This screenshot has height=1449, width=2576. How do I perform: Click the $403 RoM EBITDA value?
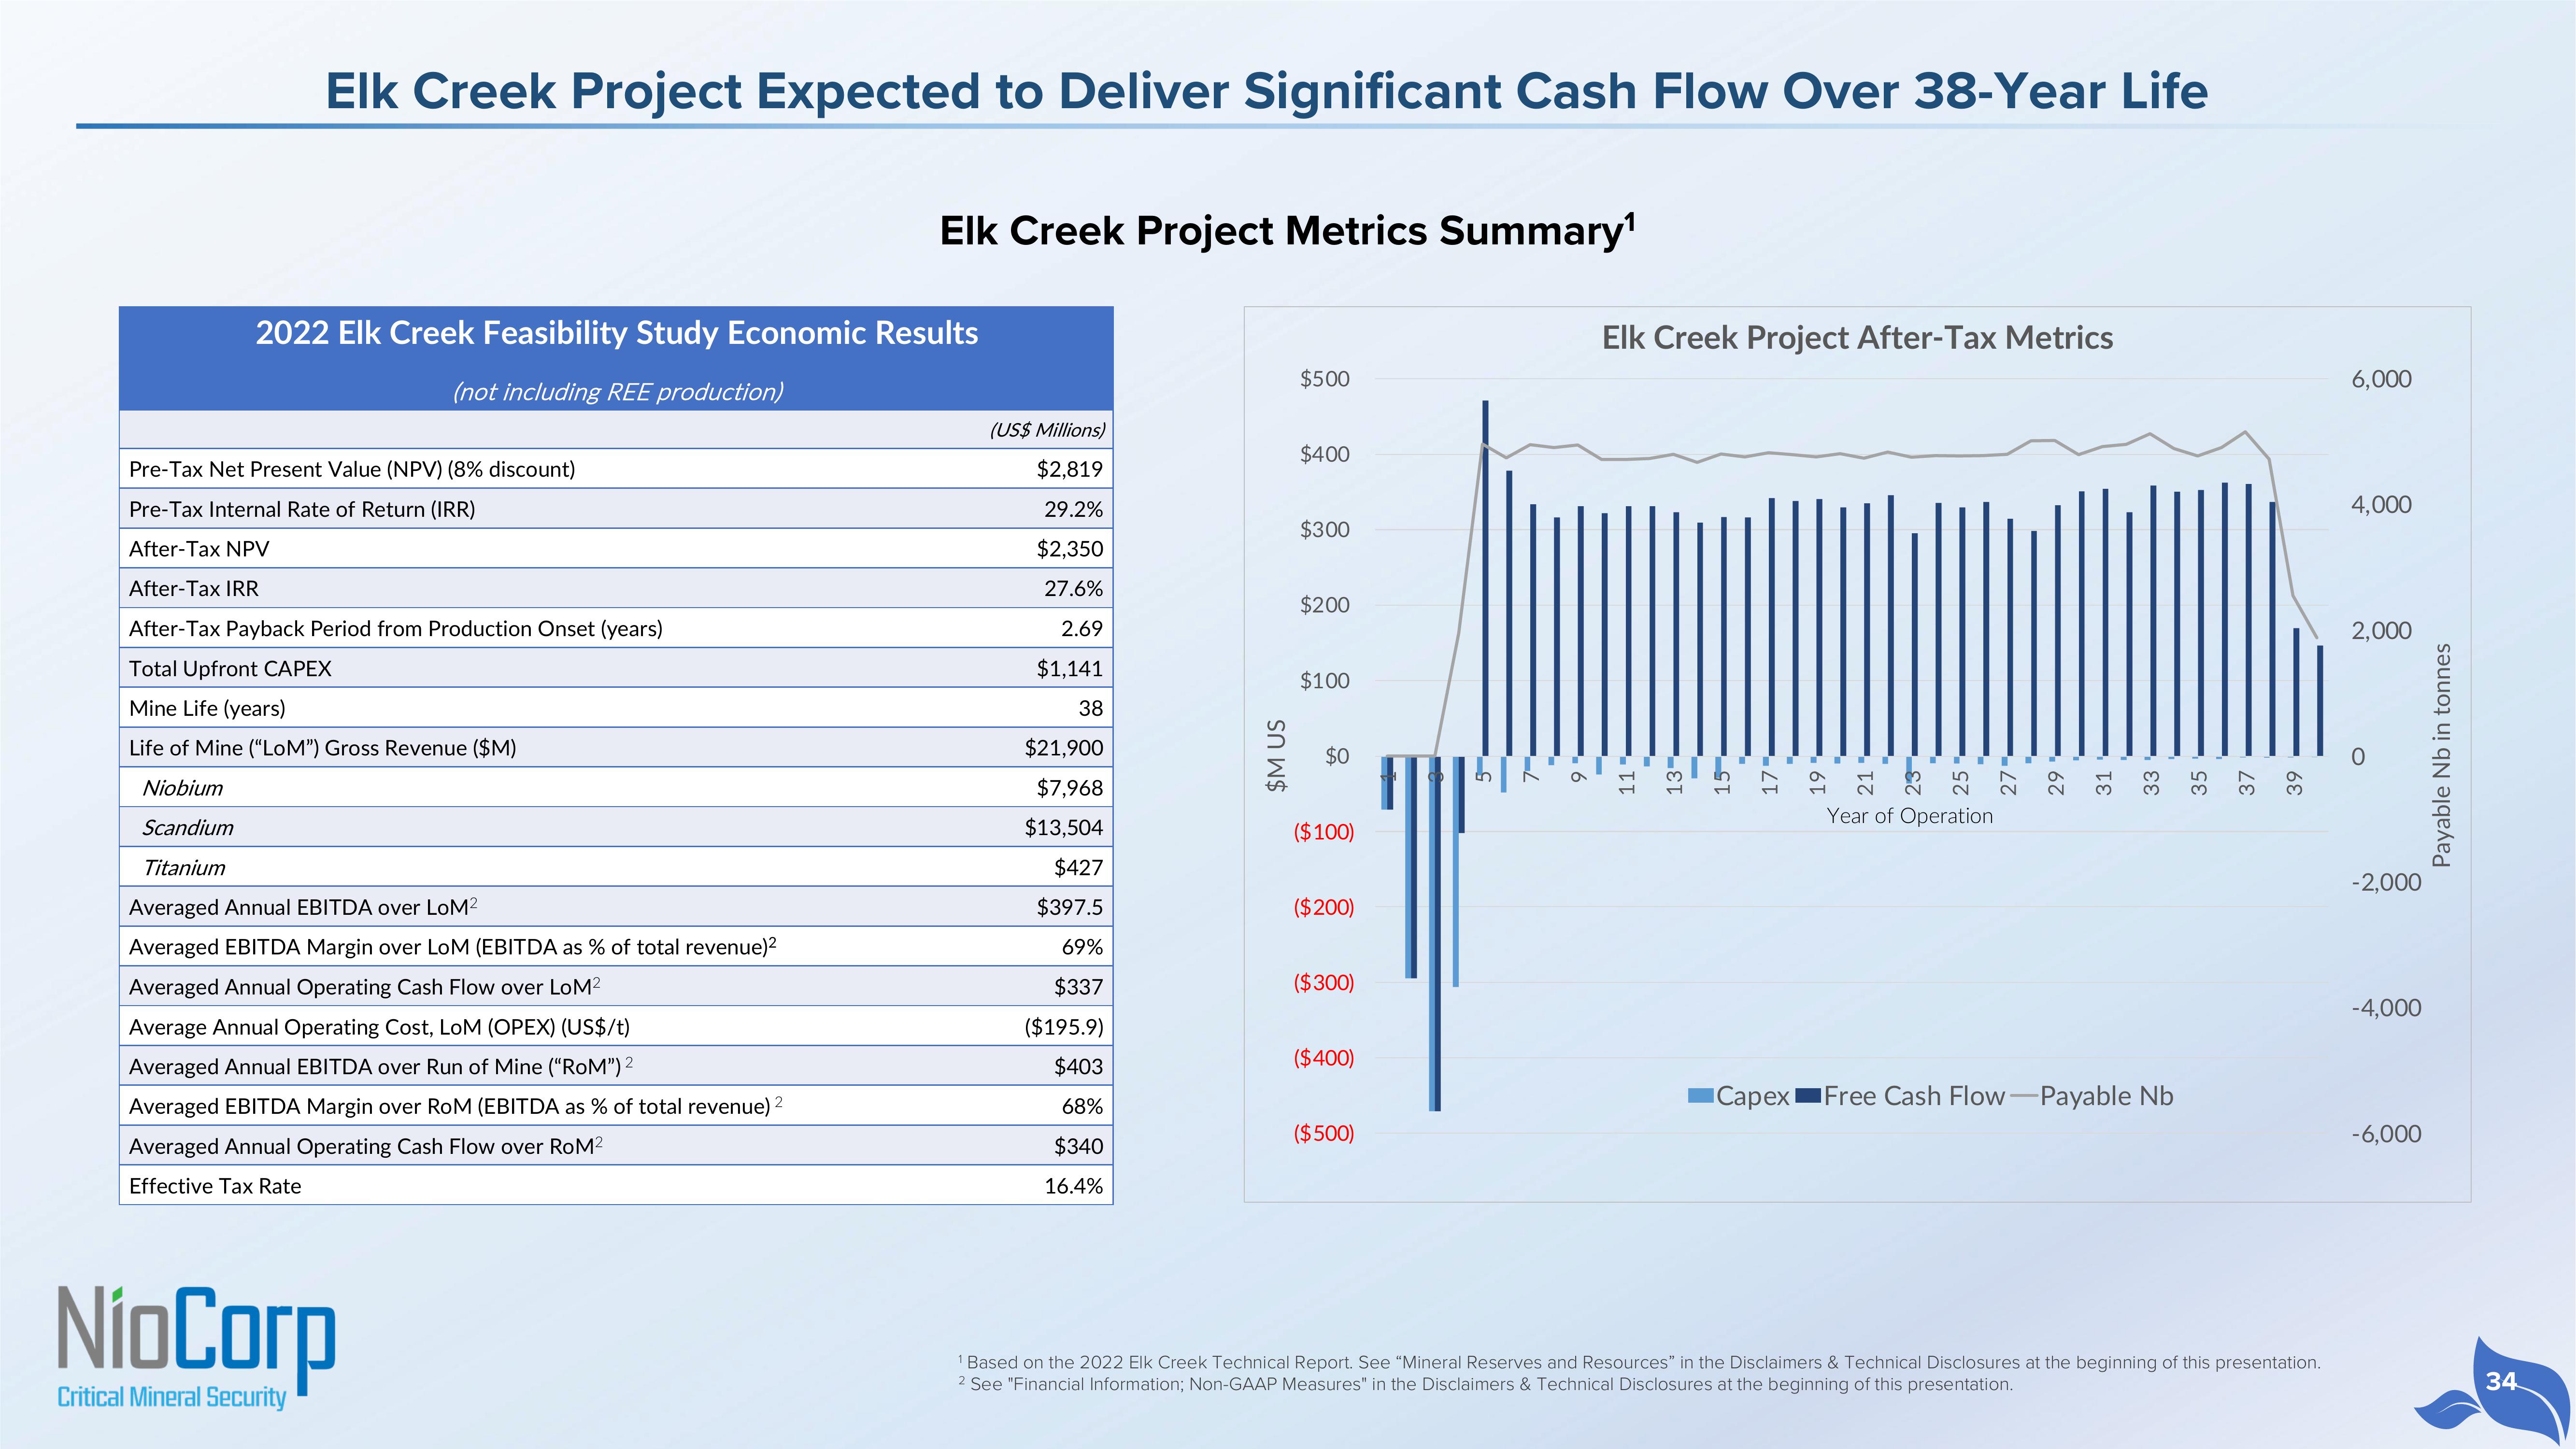1078,1067
